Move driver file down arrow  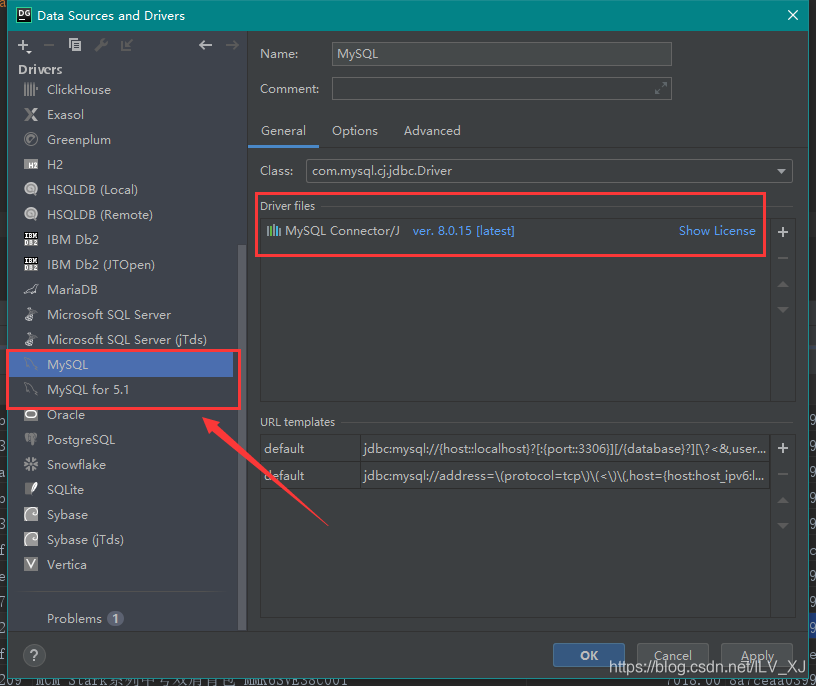(783, 310)
